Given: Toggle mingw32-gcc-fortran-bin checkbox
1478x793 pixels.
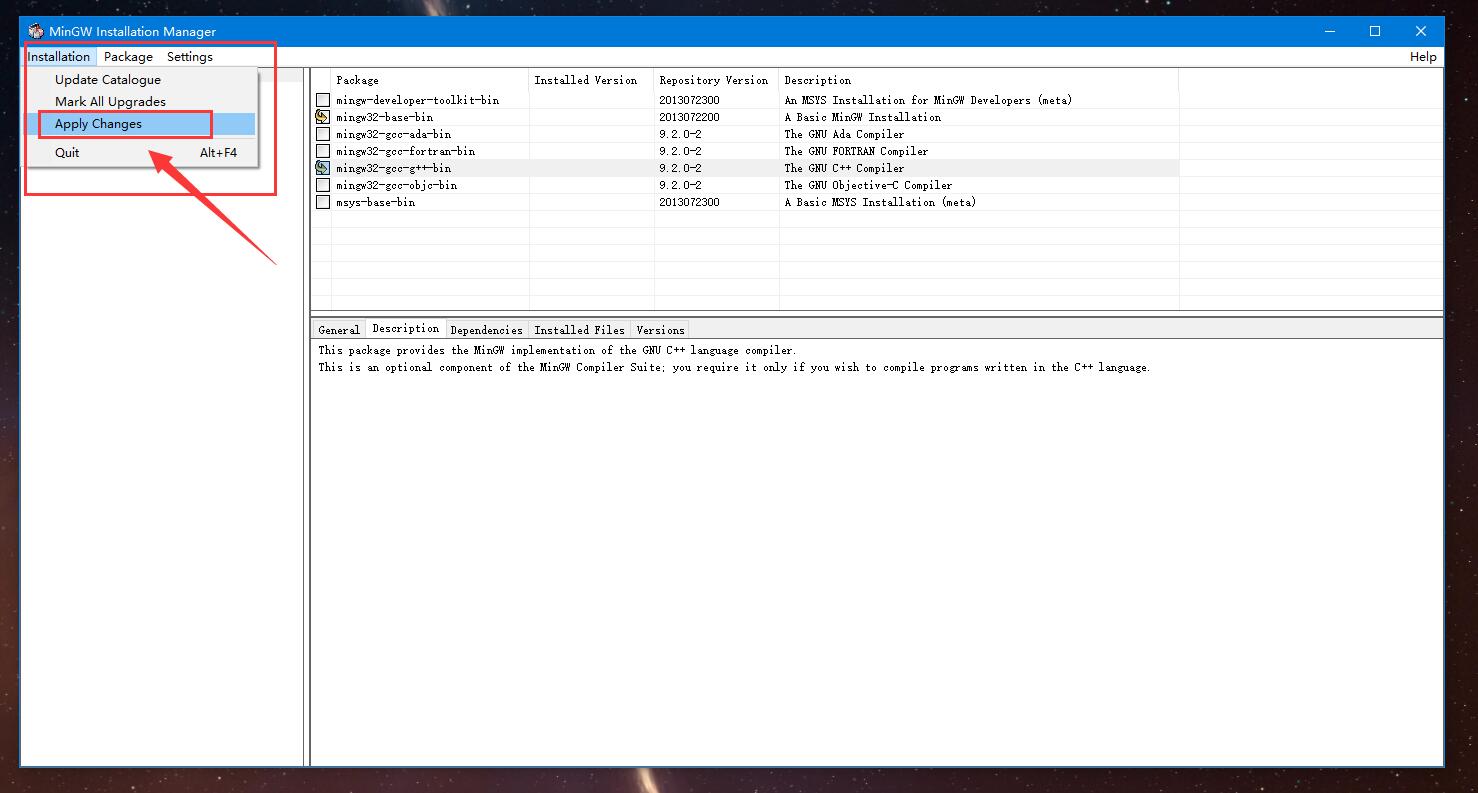Looking at the screenshot, I should tap(322, 151).
